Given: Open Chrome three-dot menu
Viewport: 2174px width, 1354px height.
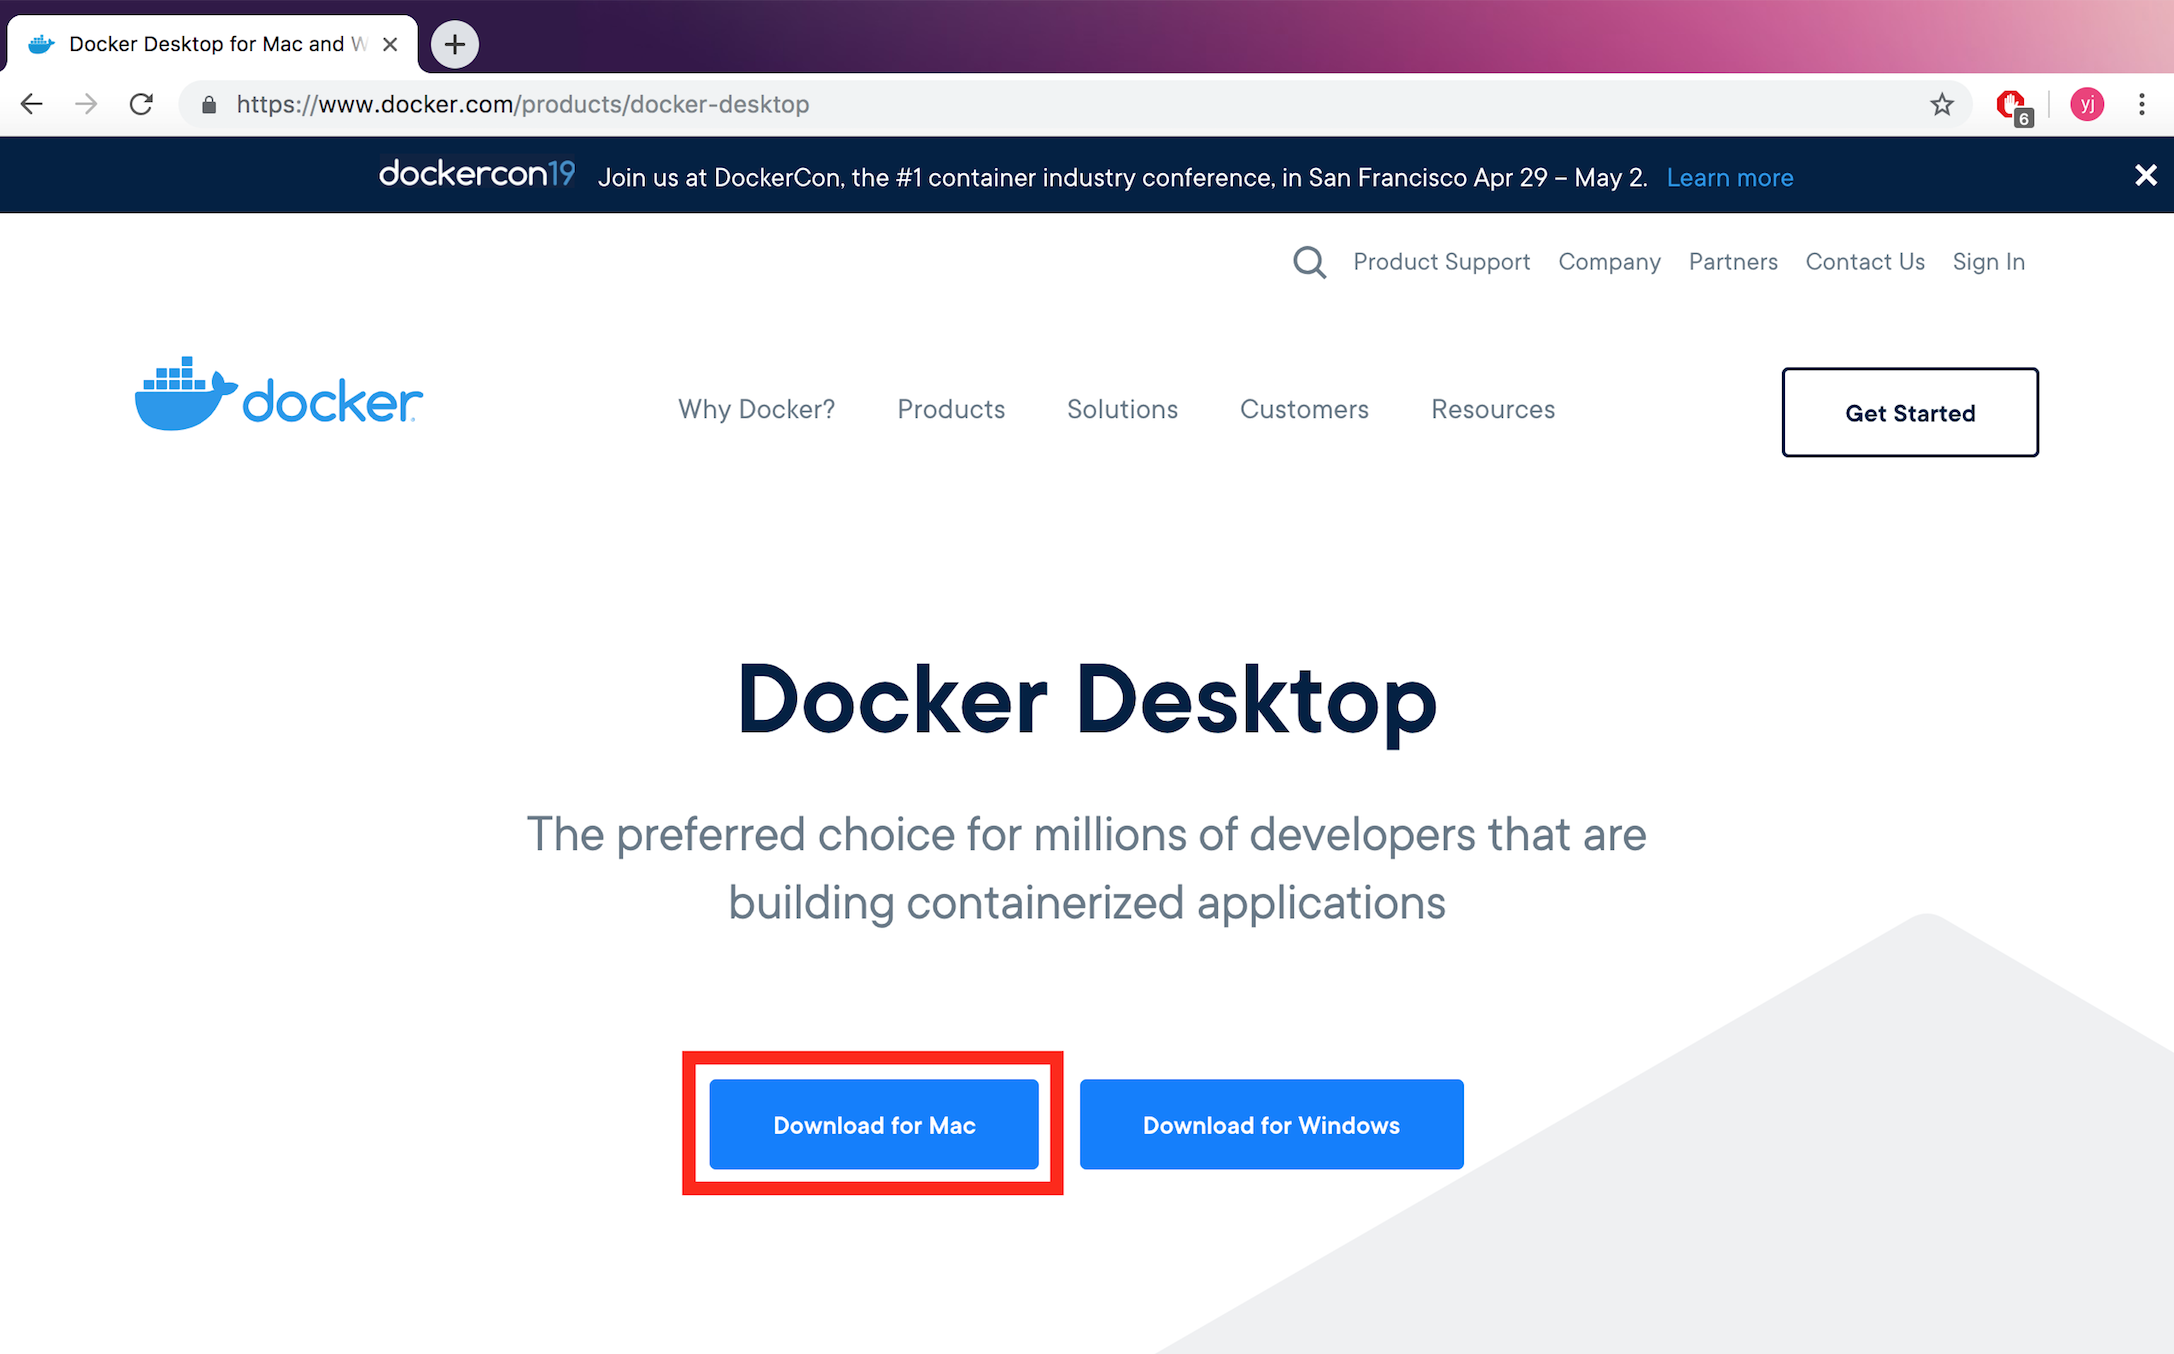Looking at the screenshot, I should (x=2141, y=104).
